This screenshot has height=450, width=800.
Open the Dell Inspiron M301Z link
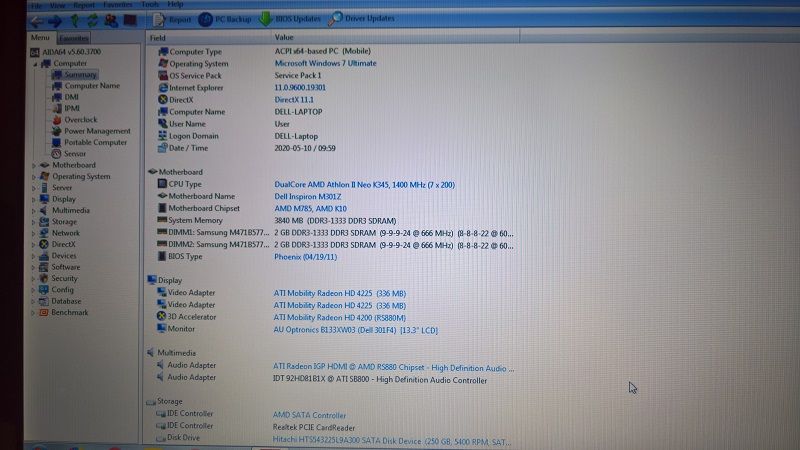coord(308,196)
